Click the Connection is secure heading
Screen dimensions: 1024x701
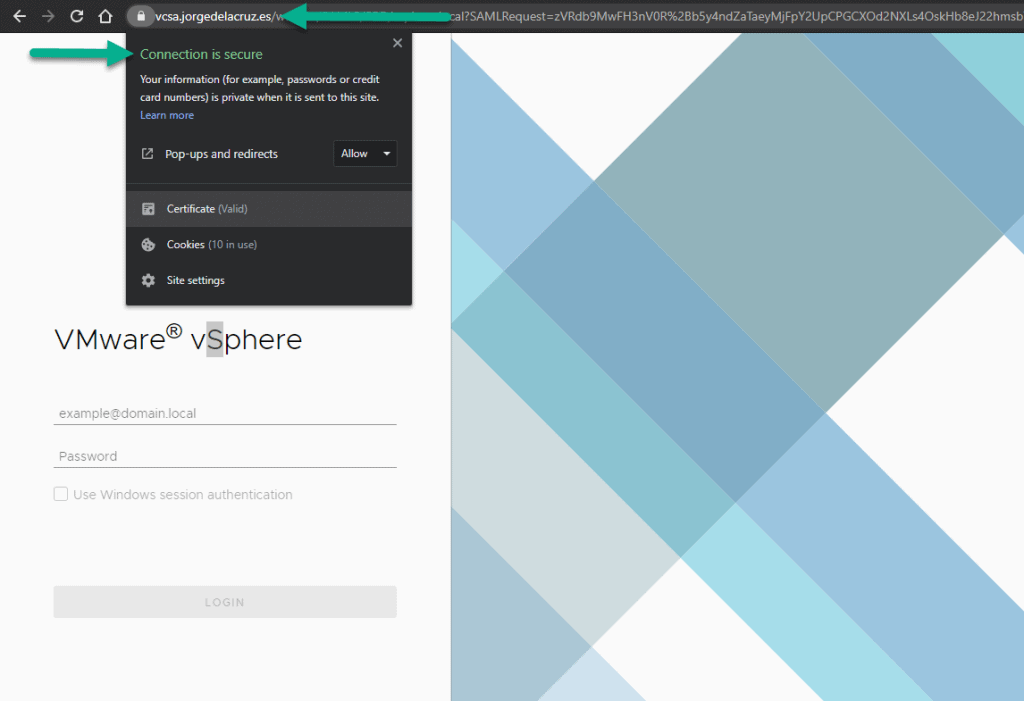(201, 54)
